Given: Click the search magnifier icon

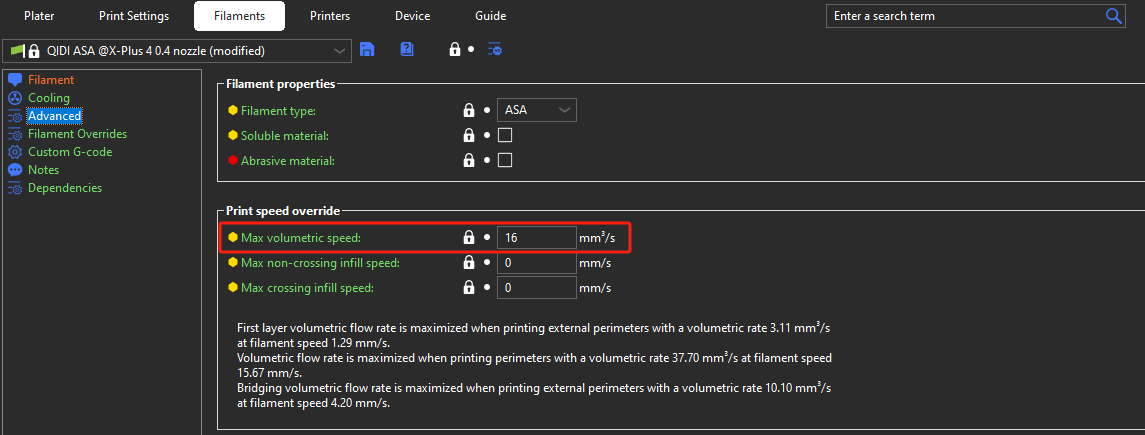Looking at the screenshot, I should pyautogui.click(x=1113, y=16).
